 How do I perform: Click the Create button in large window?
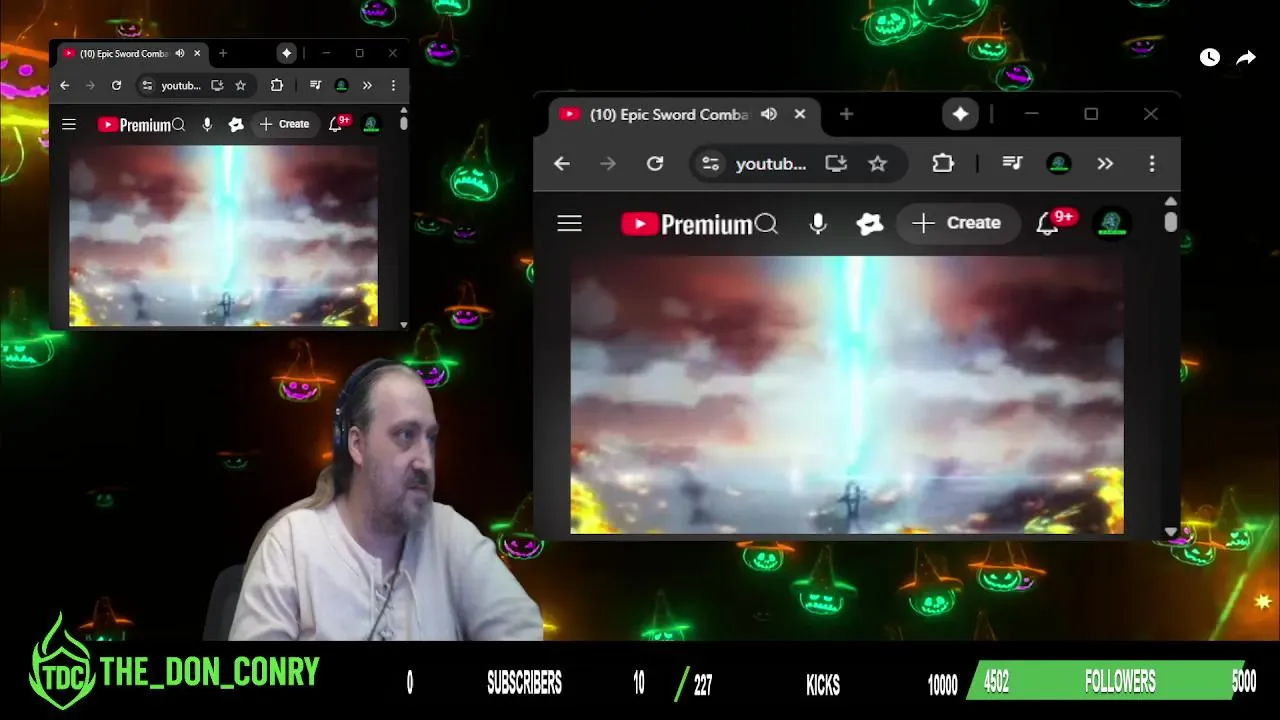(x=957, y=223)
